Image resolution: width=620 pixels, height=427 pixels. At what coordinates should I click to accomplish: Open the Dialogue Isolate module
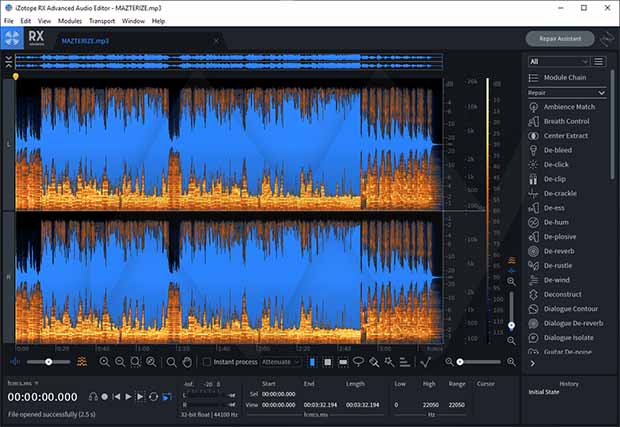pos(561,338)
